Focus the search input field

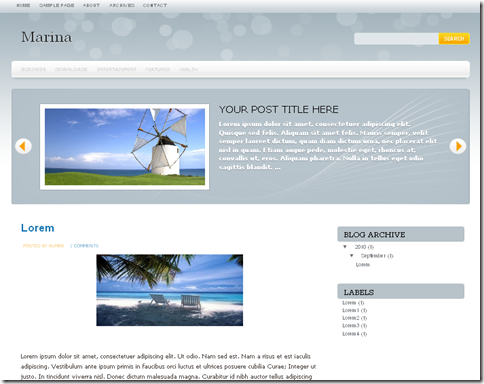click(x=396, y=39)
